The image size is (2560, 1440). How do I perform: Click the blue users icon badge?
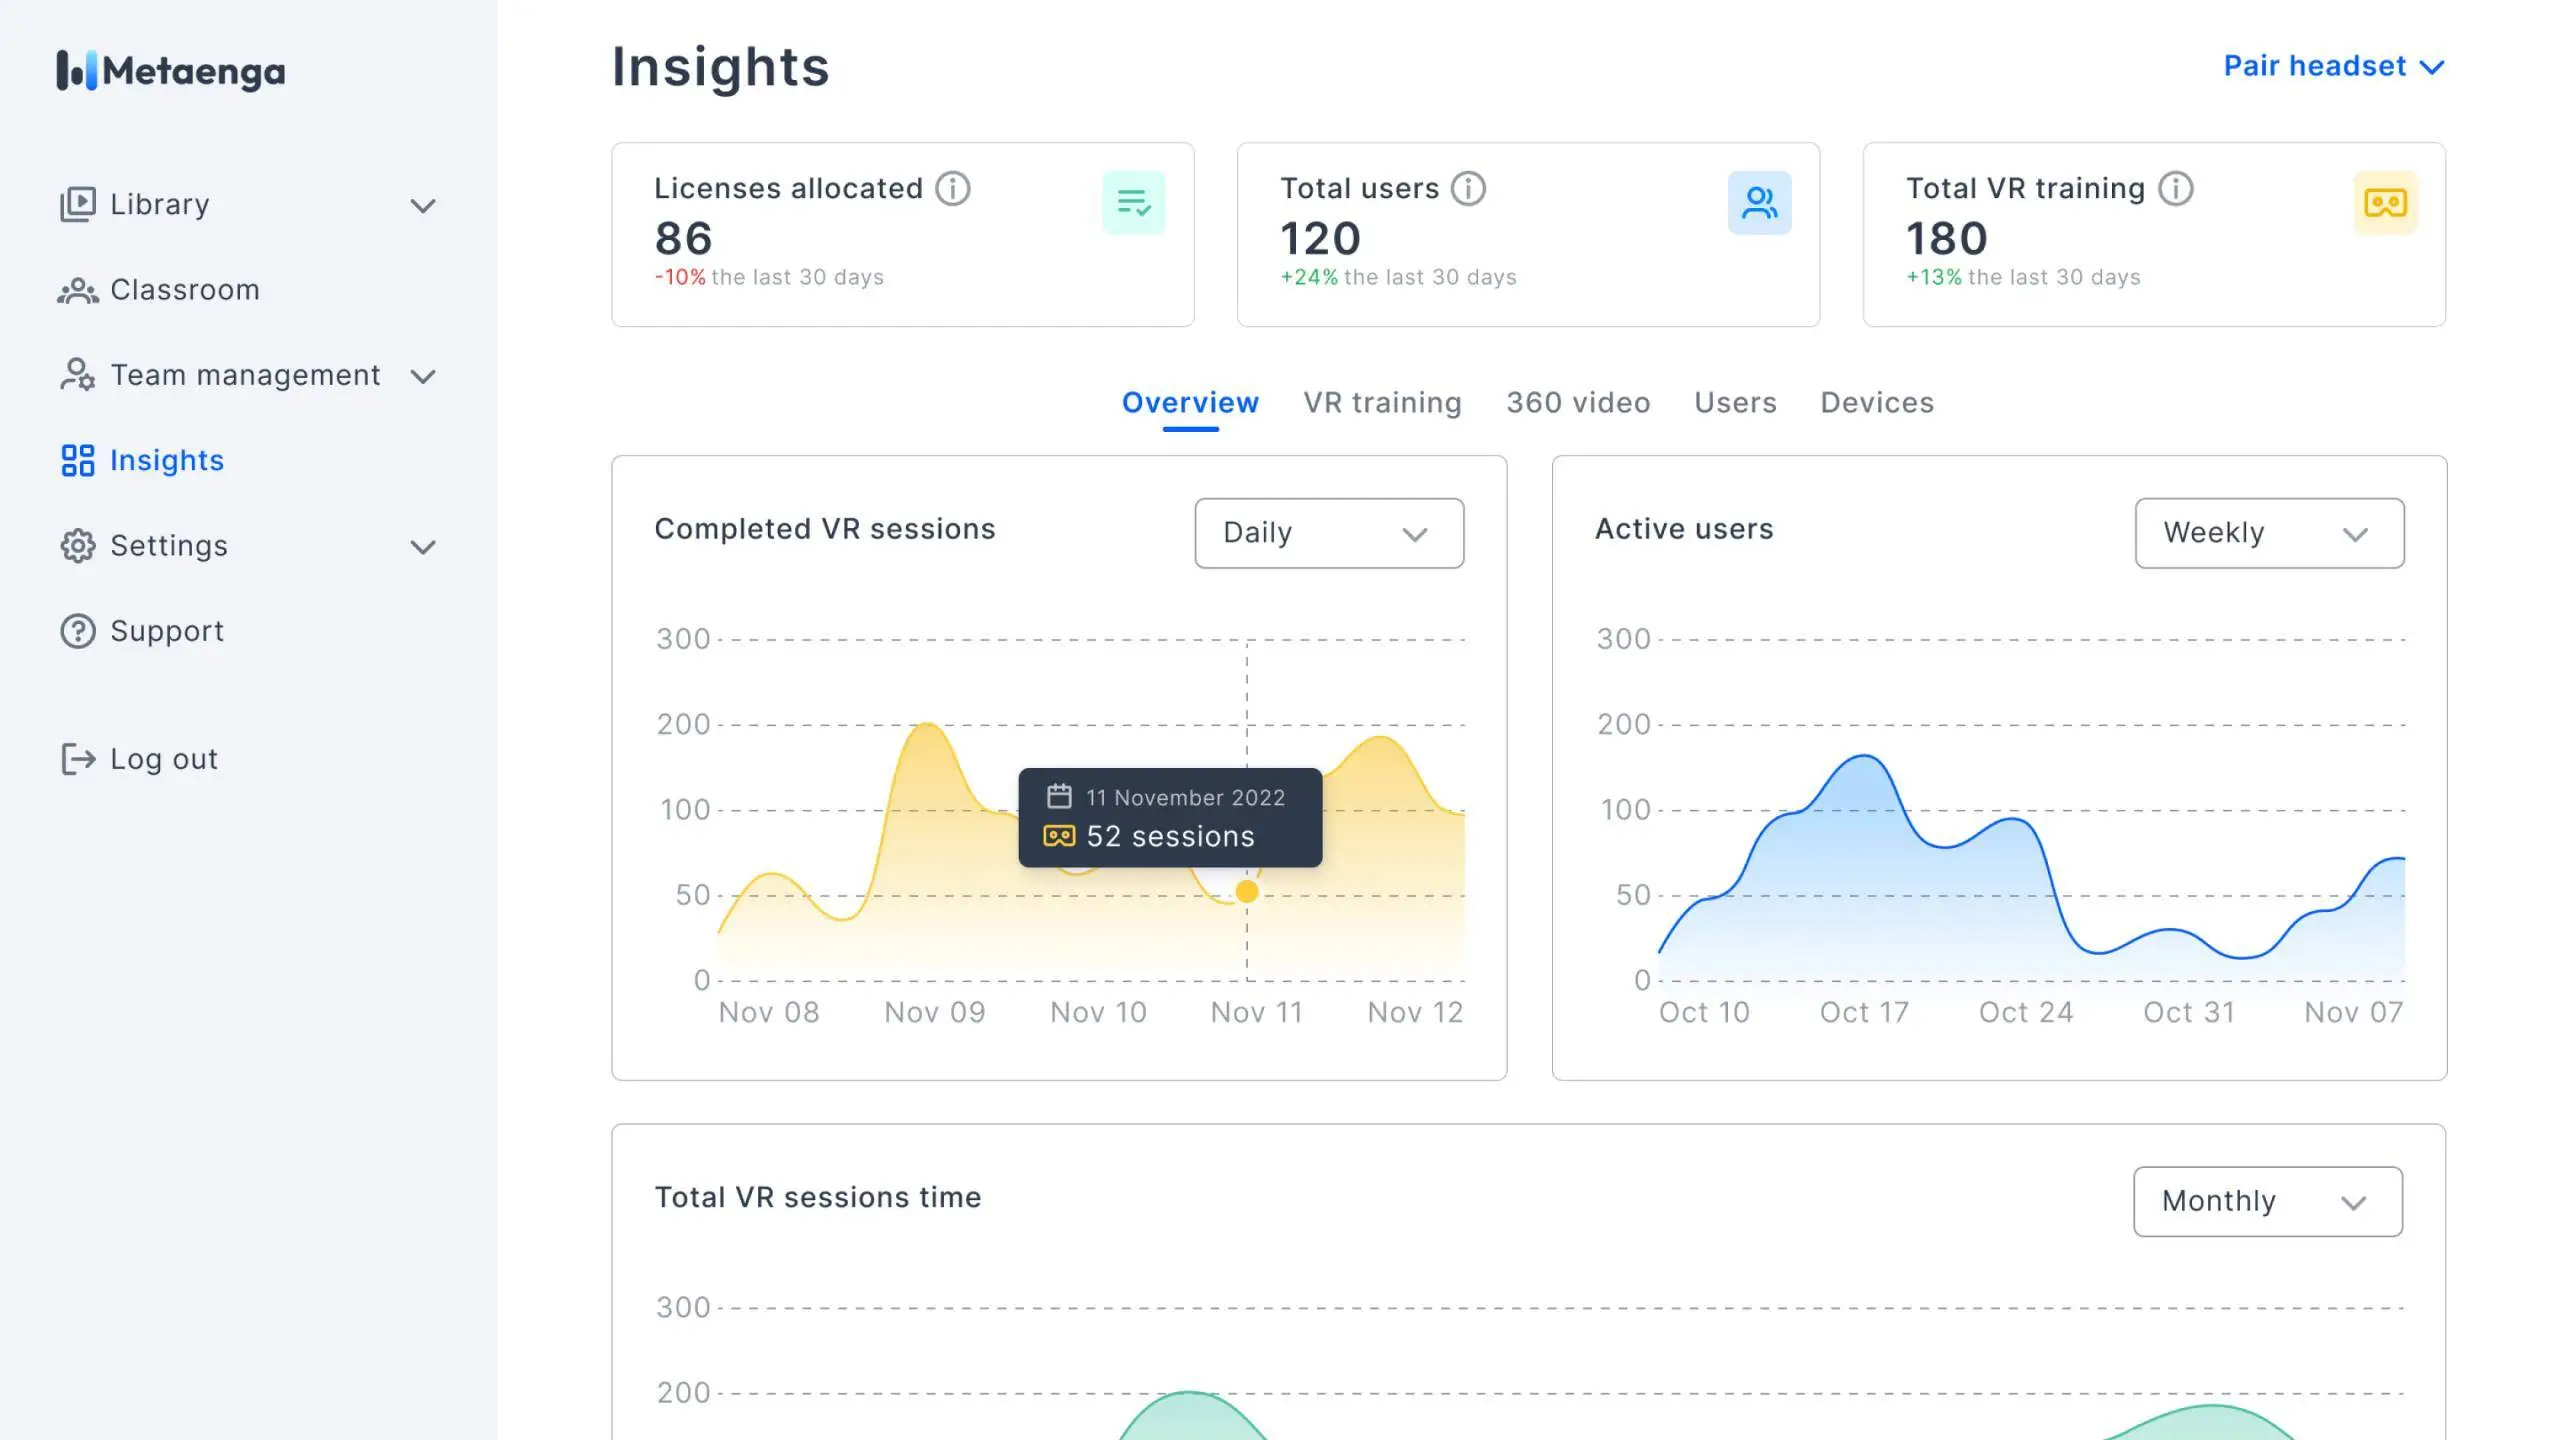1759,203
